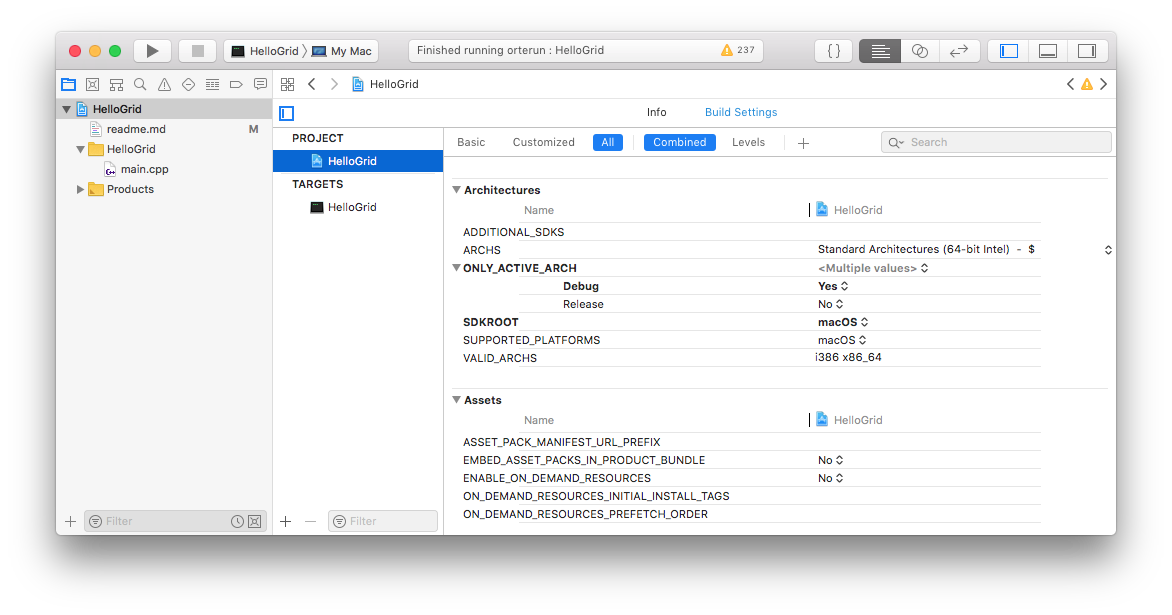This screenshot has height=615, width=1172.
Task: Open the Issue navigator
Action: pyautogui.click(x=163, y=84)
